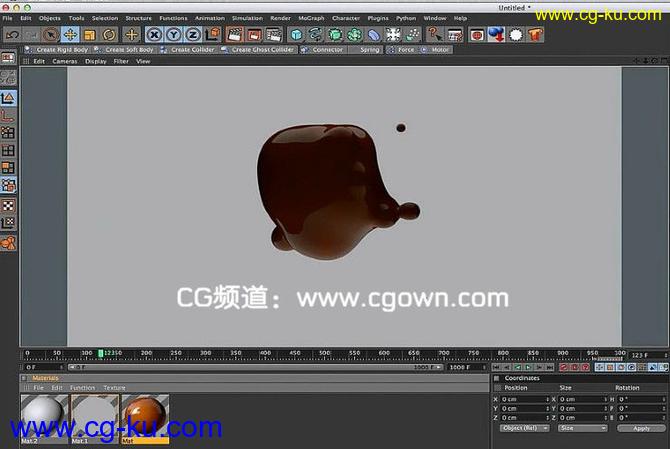
Task: Click the green timeline playhead marker
Action: click(x=101, y=353)
